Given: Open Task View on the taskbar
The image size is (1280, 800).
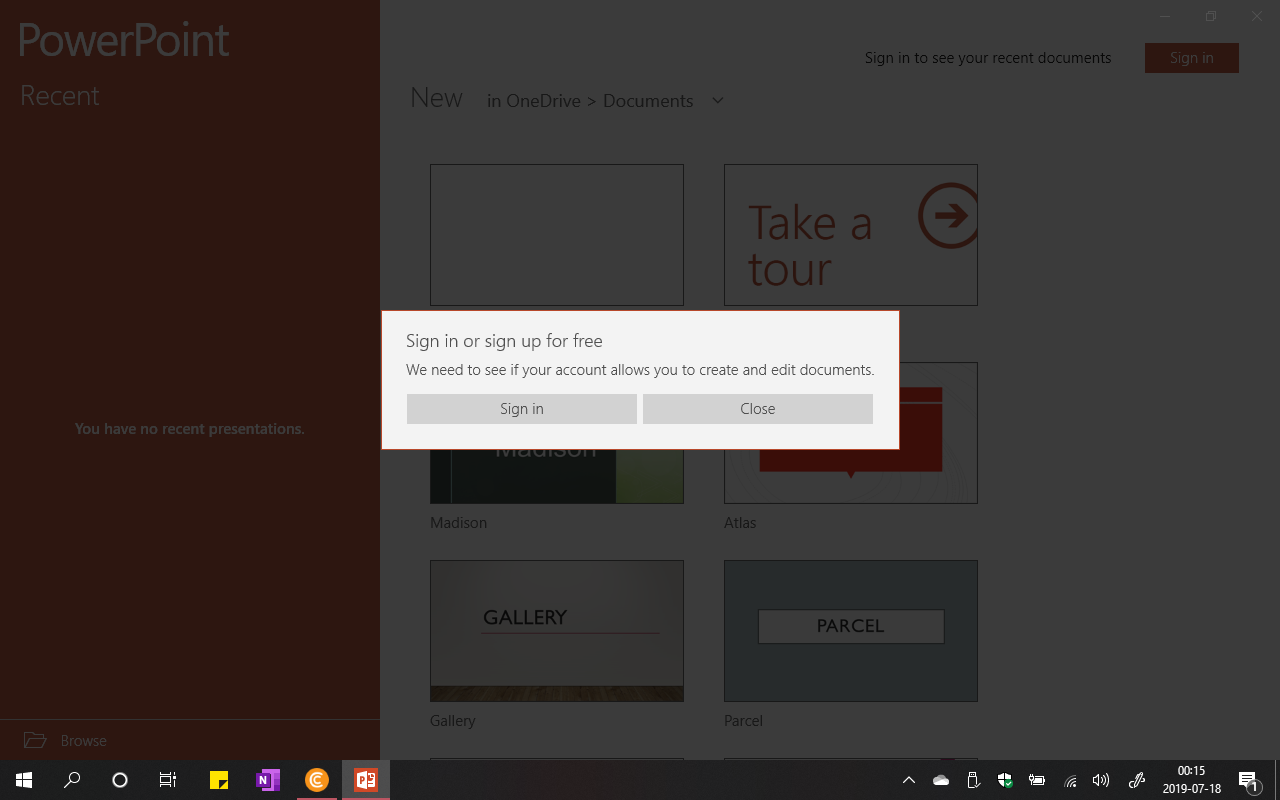Looking at the screenshot, I should (168, 780).
